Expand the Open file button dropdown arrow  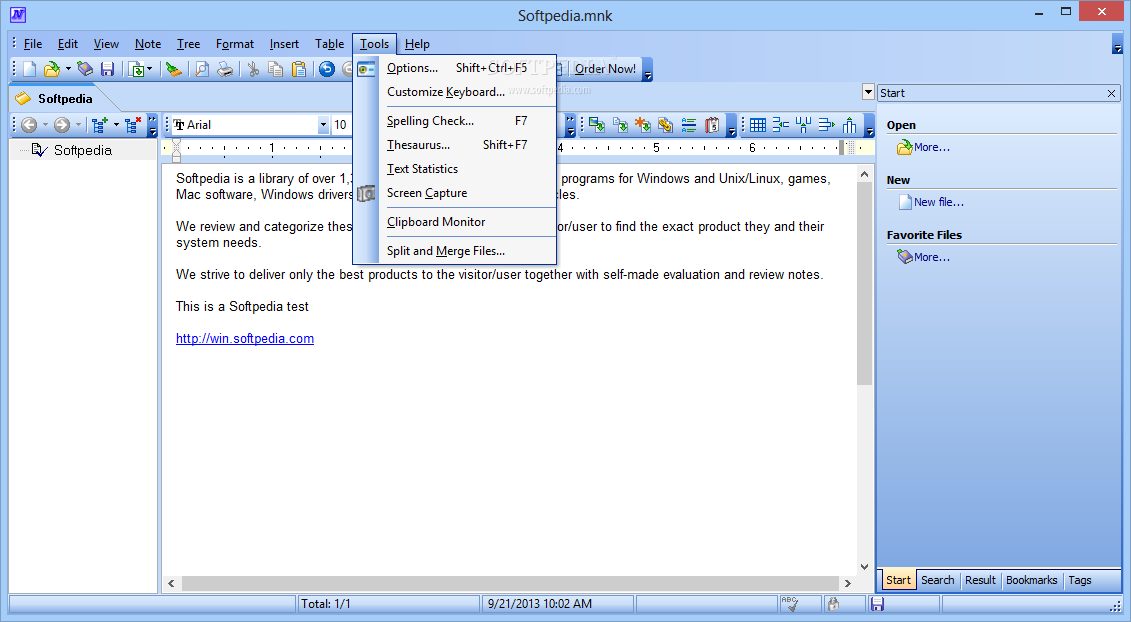(x=69, y=69)
